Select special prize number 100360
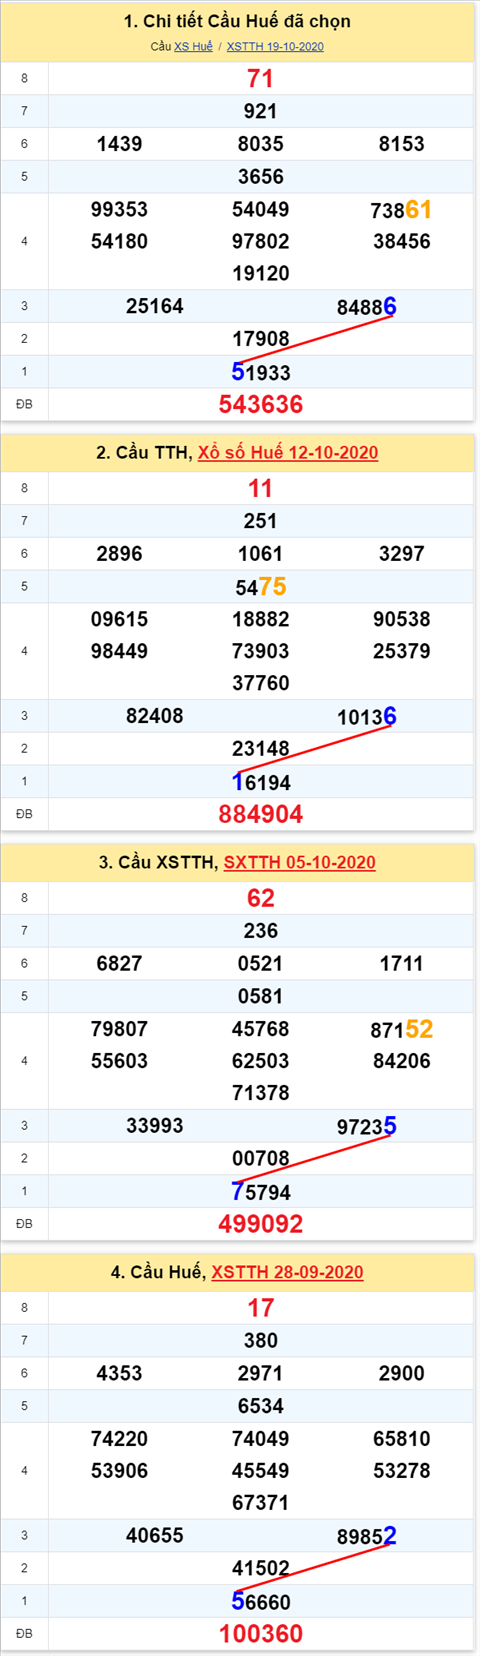The height and width of the screenshot is (1656, 480). coord(261,1633)
